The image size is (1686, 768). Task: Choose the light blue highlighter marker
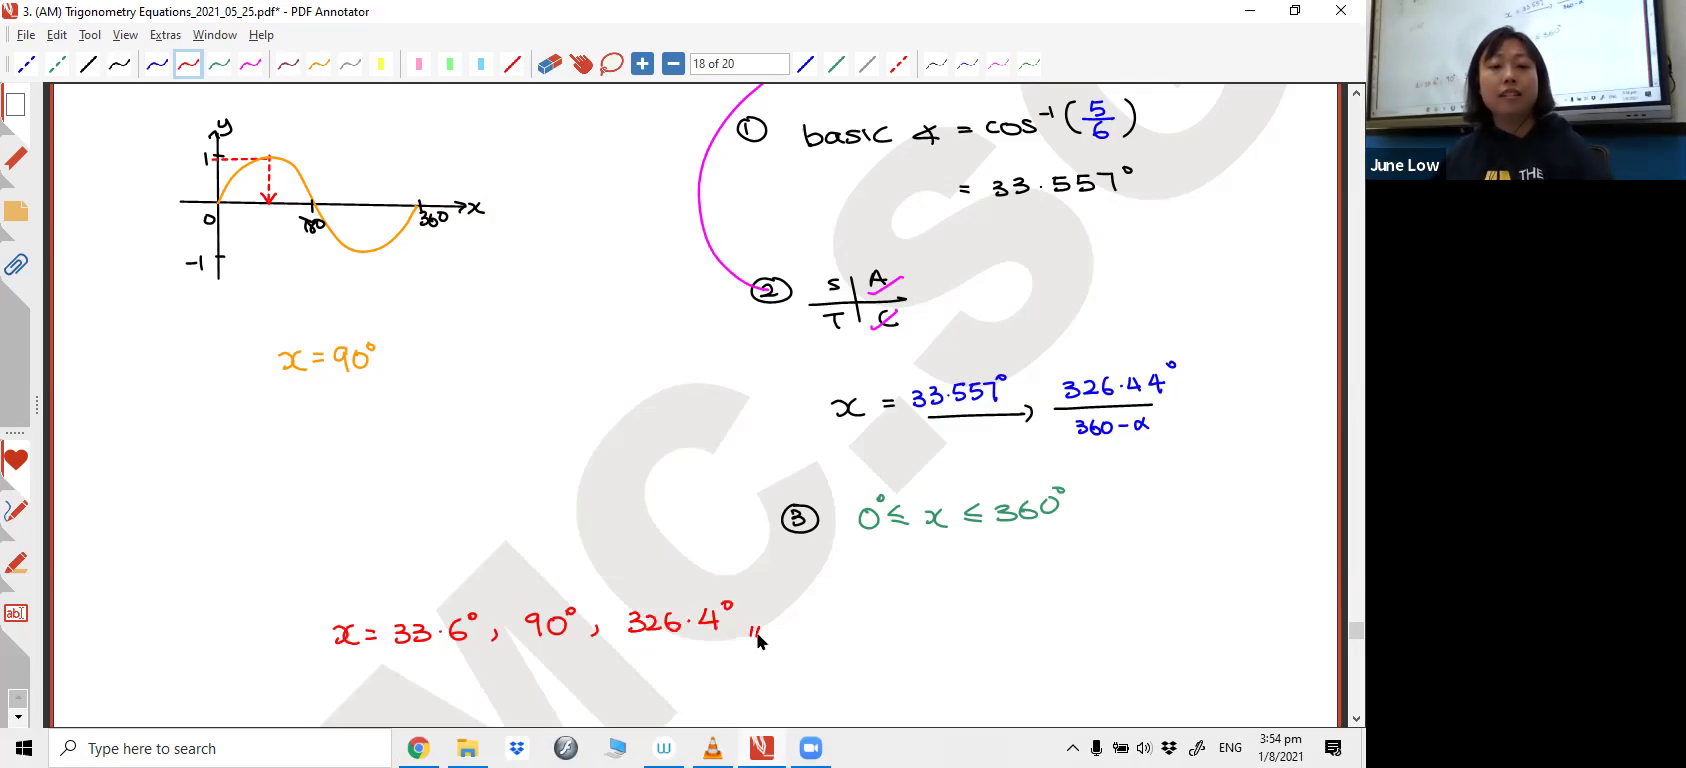[x=481, y=64]
